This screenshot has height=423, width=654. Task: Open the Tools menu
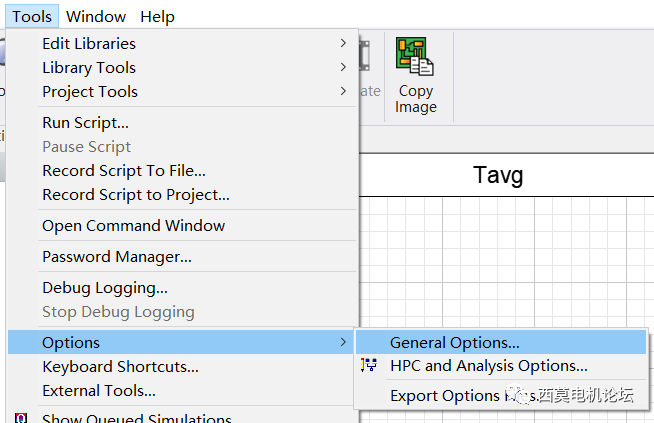click(x=32, y=16)
